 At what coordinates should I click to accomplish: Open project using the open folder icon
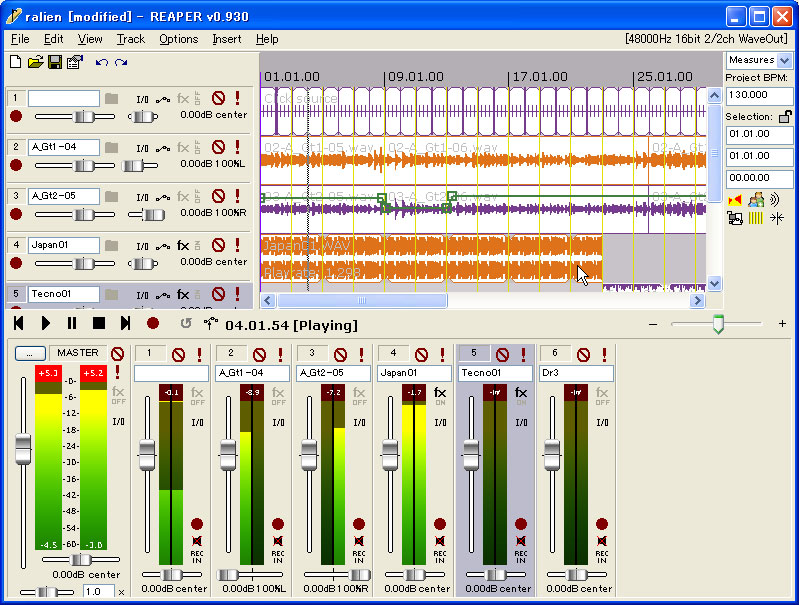[35, 62]
